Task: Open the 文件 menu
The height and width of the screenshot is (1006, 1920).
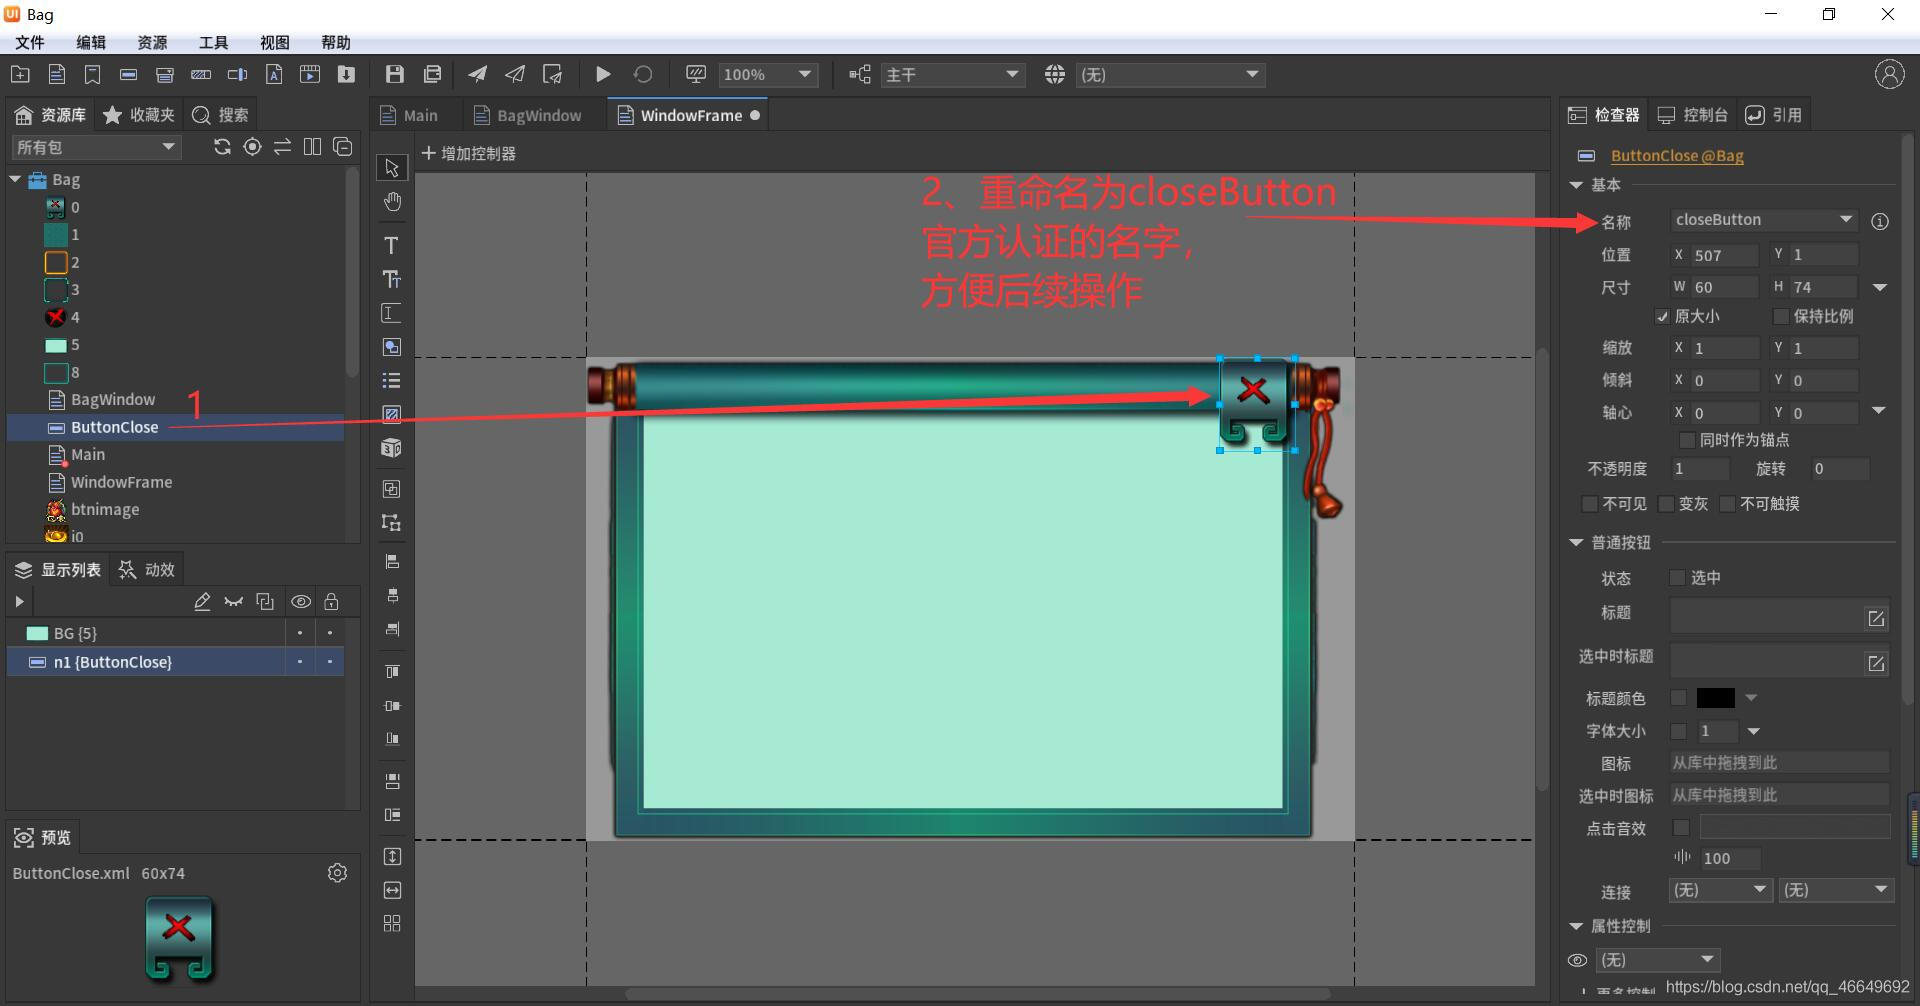Action: pos(30,42)
